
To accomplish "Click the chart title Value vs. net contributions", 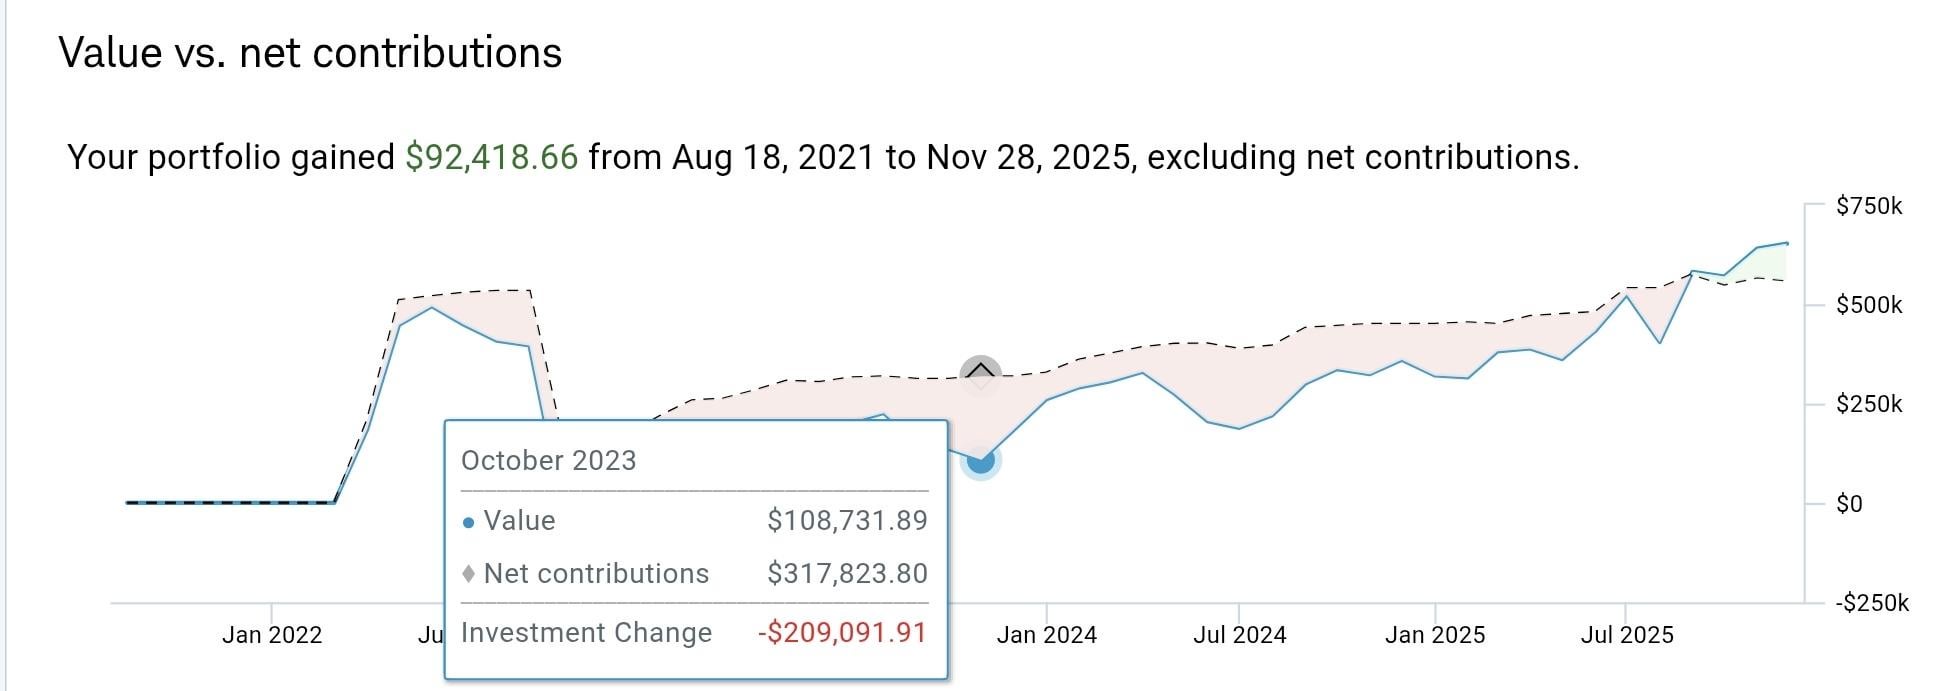I will point(310,53).
